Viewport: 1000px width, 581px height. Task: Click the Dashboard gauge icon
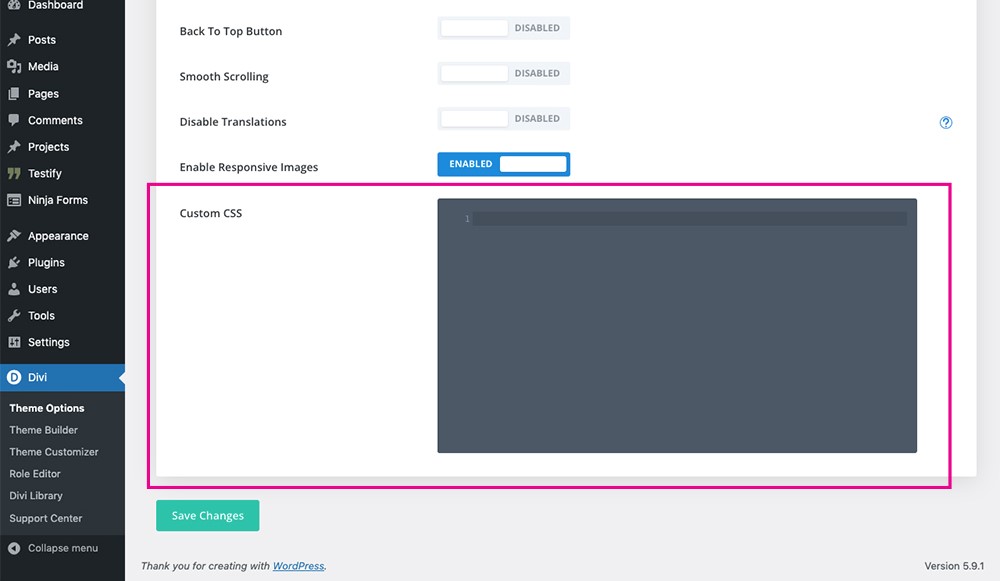pos(14,4)
